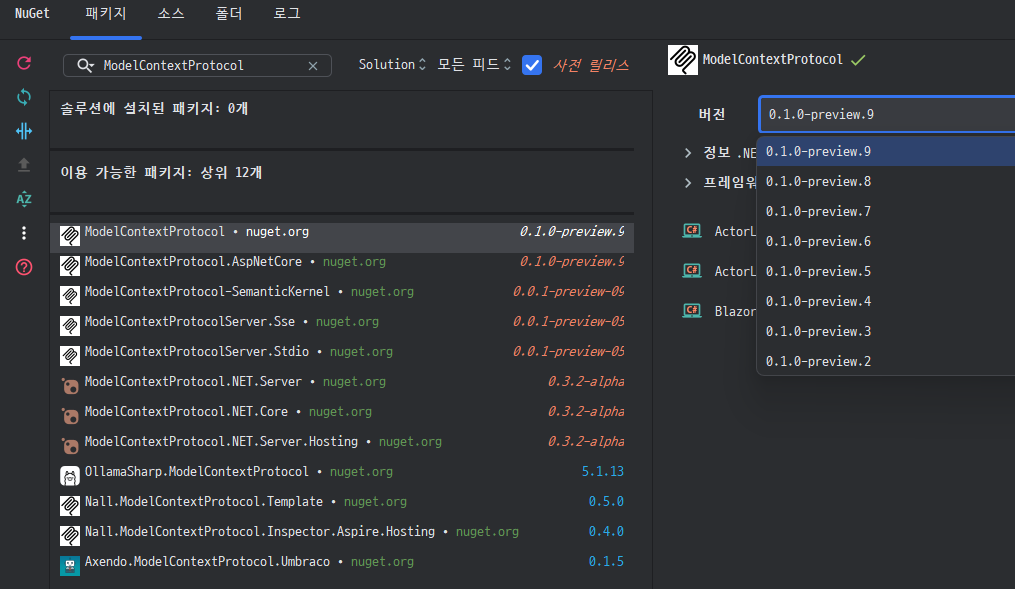The height and width of the screenshot is (589, 1015).
Task: Click the upgrade packages arrow icon
Action: (24, 165)
